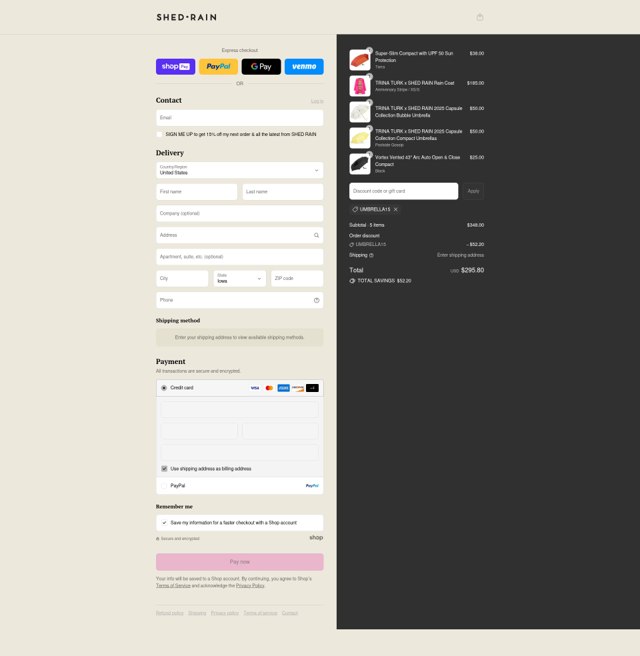
Task: Focus the Last name field
Action: pyautogui.click(x=283, y=192)
